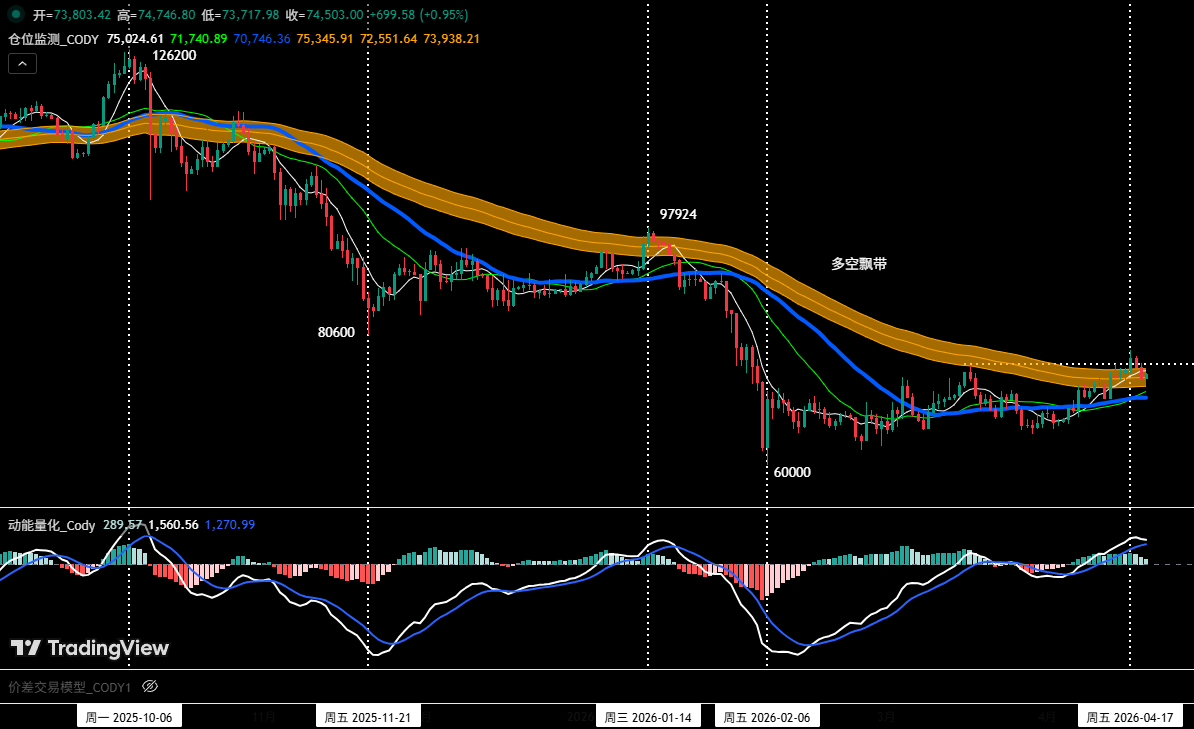Screen dimensions: 1194x729
Task: Click the 周三 2026-01-14 date marker
Action: point(649,715)
